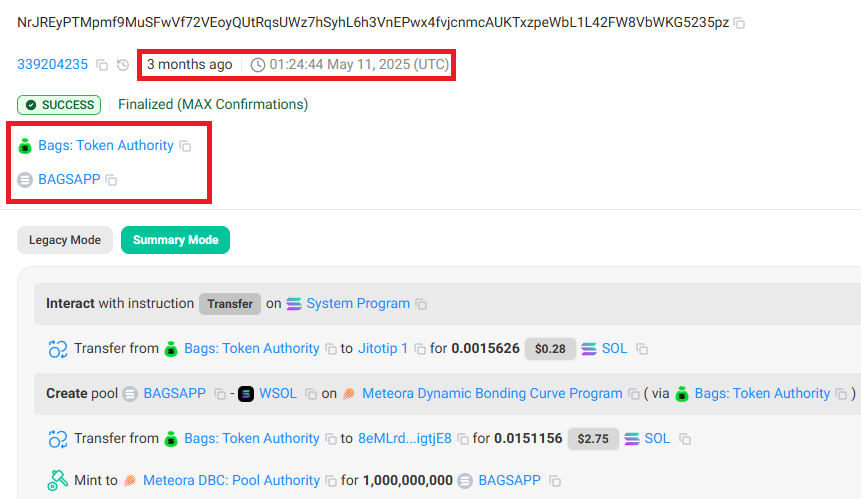The width and height of the screenshot is (861, 499).
Task: Open the WSOL token link
Action: [x=278, y=394]
